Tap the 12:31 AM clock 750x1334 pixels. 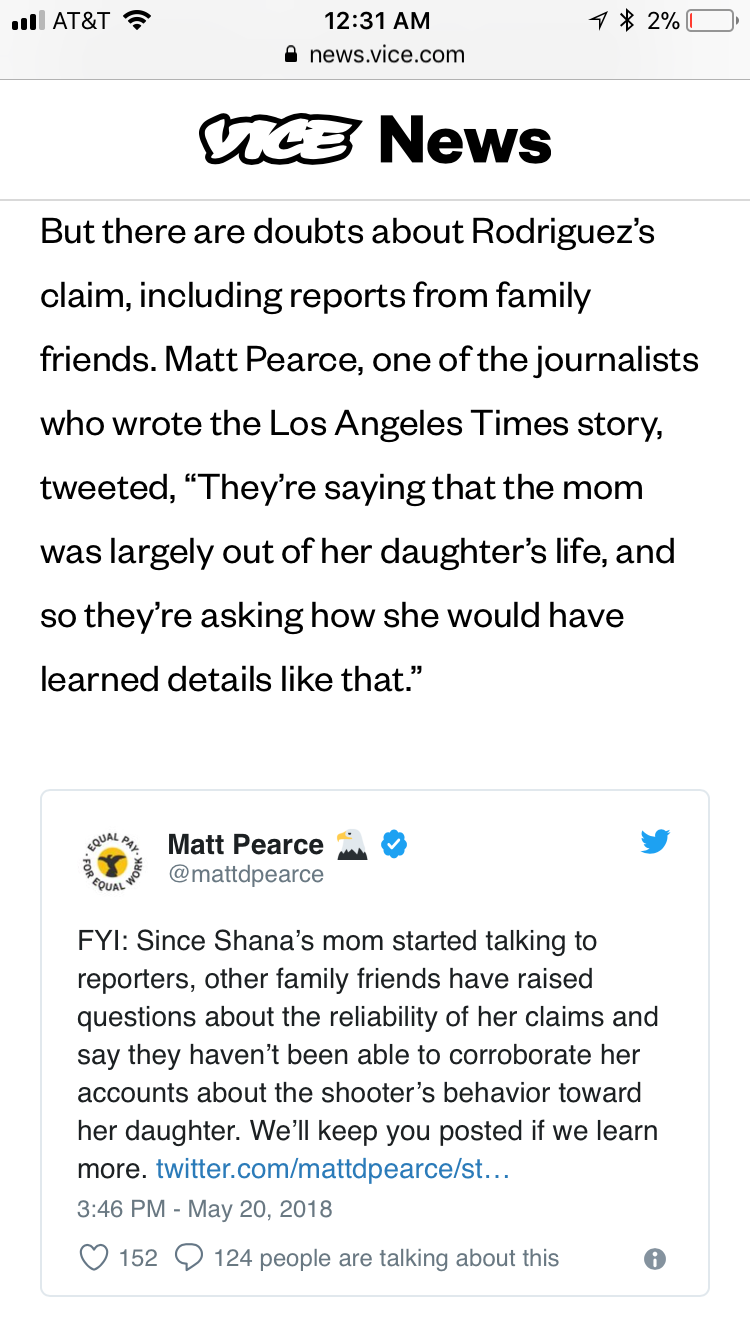tap(377, 20)
